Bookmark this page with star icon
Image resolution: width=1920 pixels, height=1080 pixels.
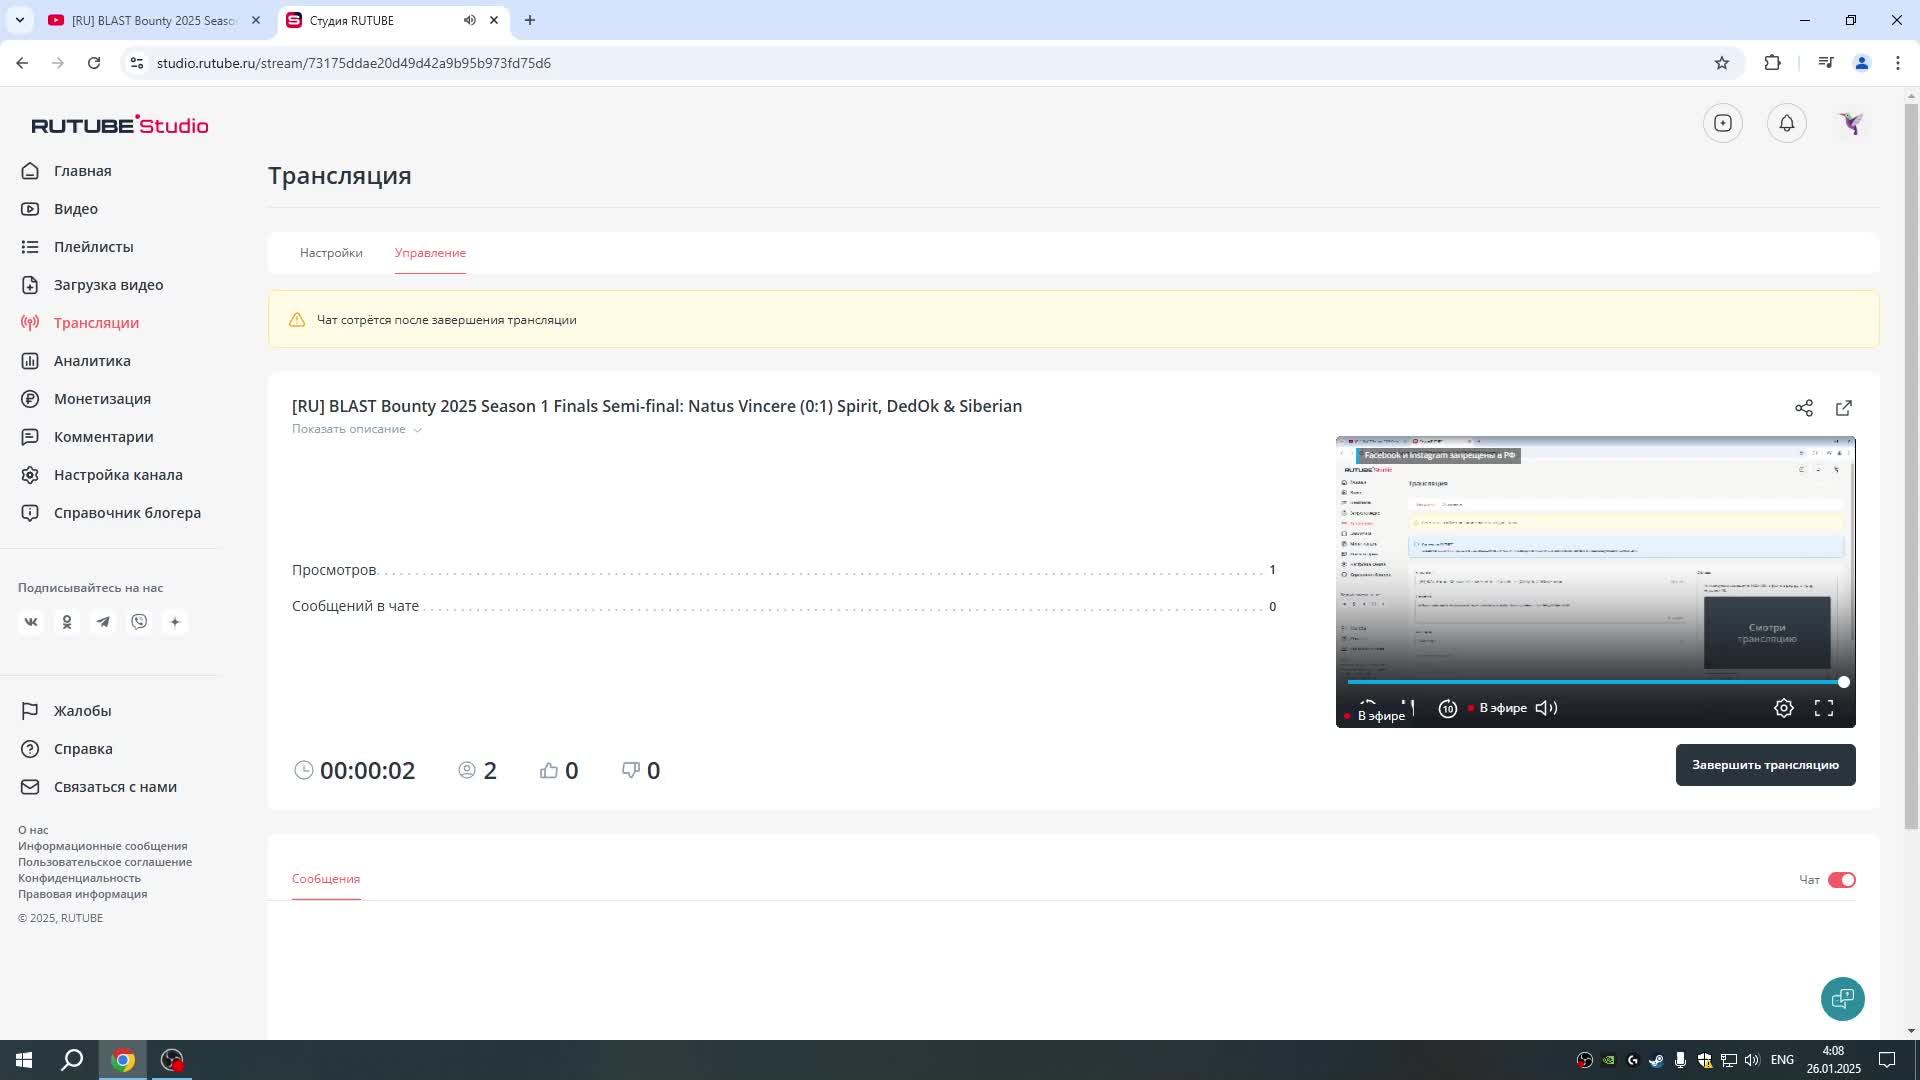pos(1721,63)
